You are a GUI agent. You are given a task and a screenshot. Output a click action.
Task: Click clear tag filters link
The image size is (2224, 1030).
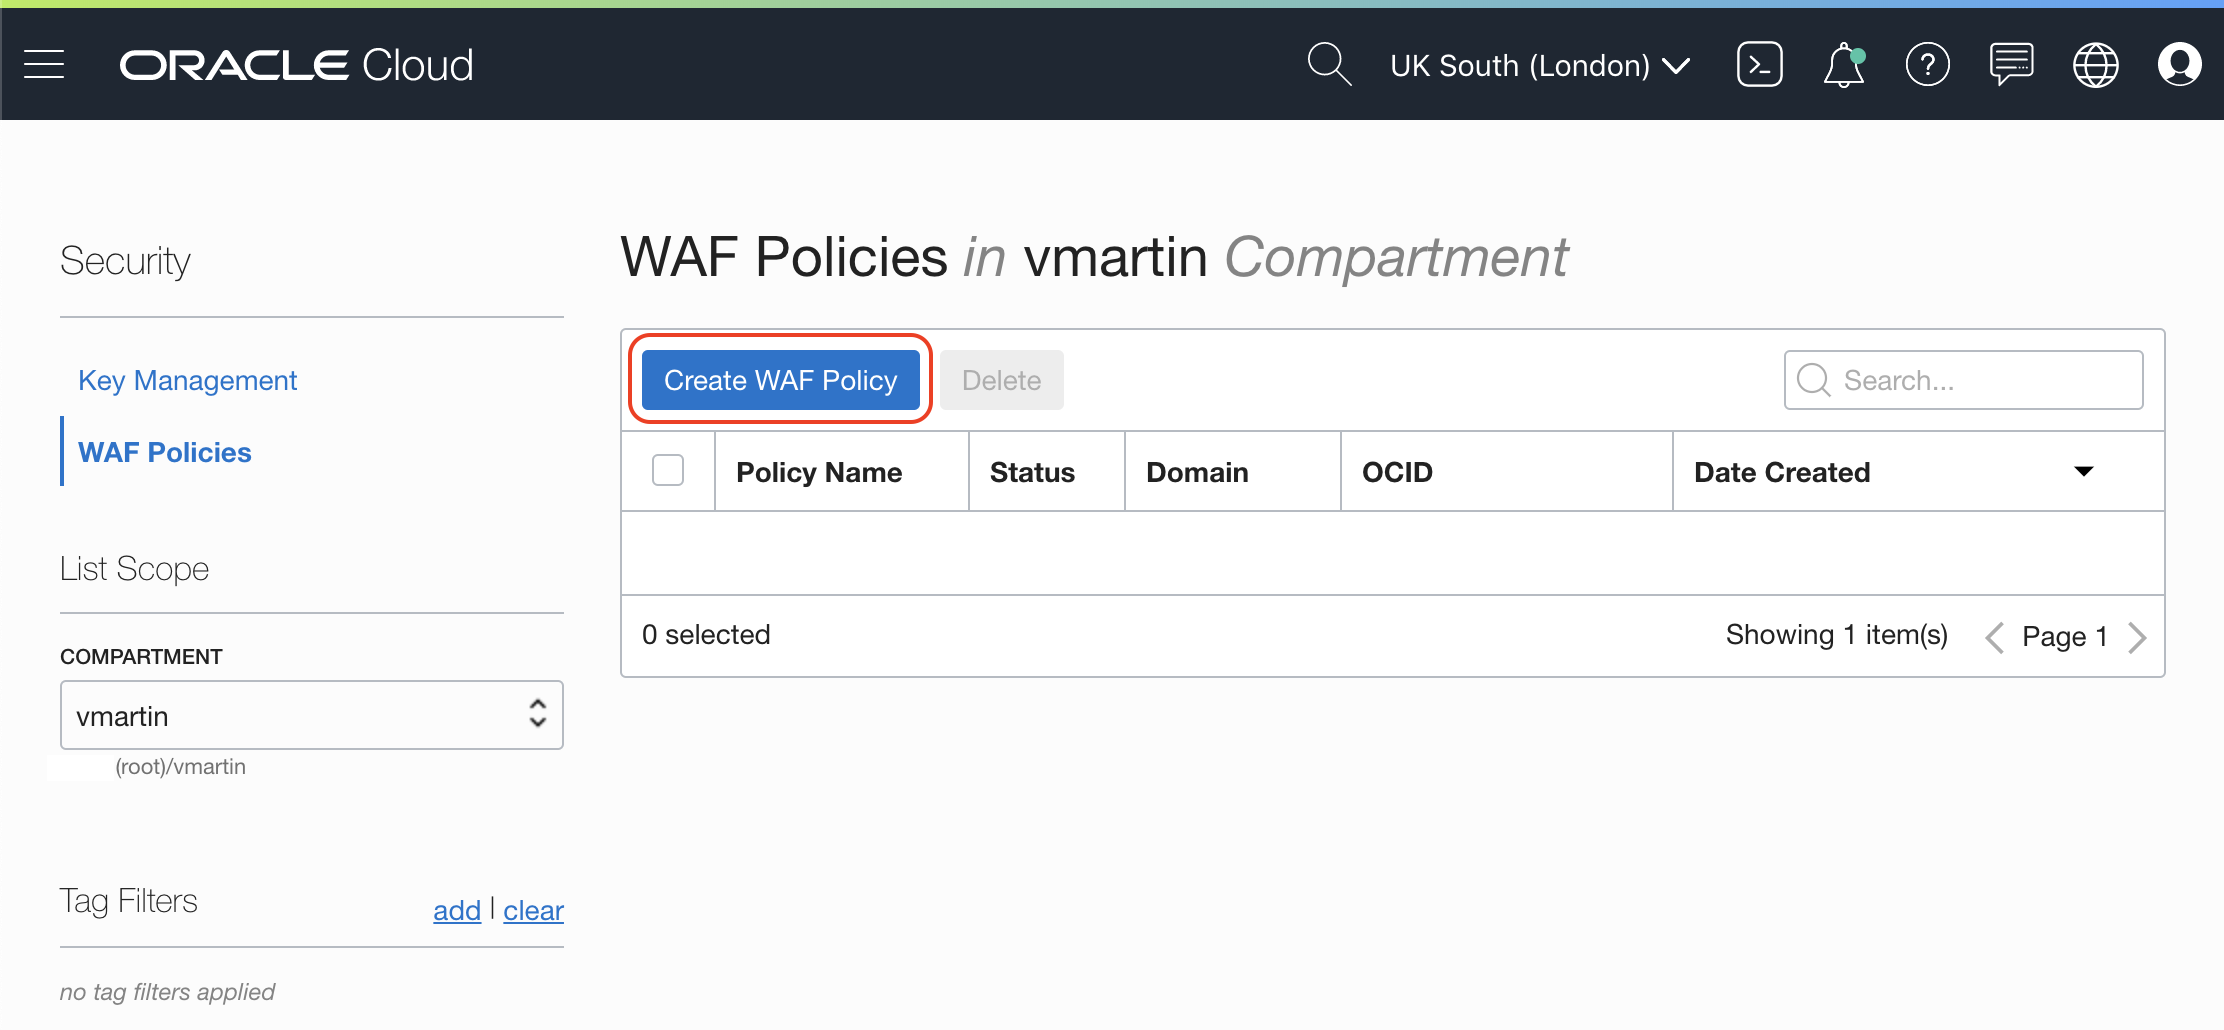(533, 910)
